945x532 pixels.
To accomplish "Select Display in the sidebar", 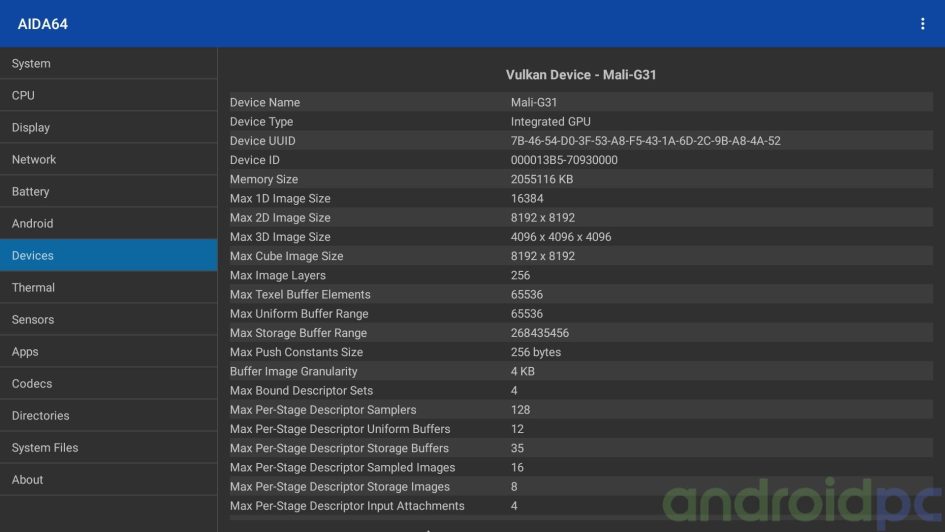I will 108,127.
